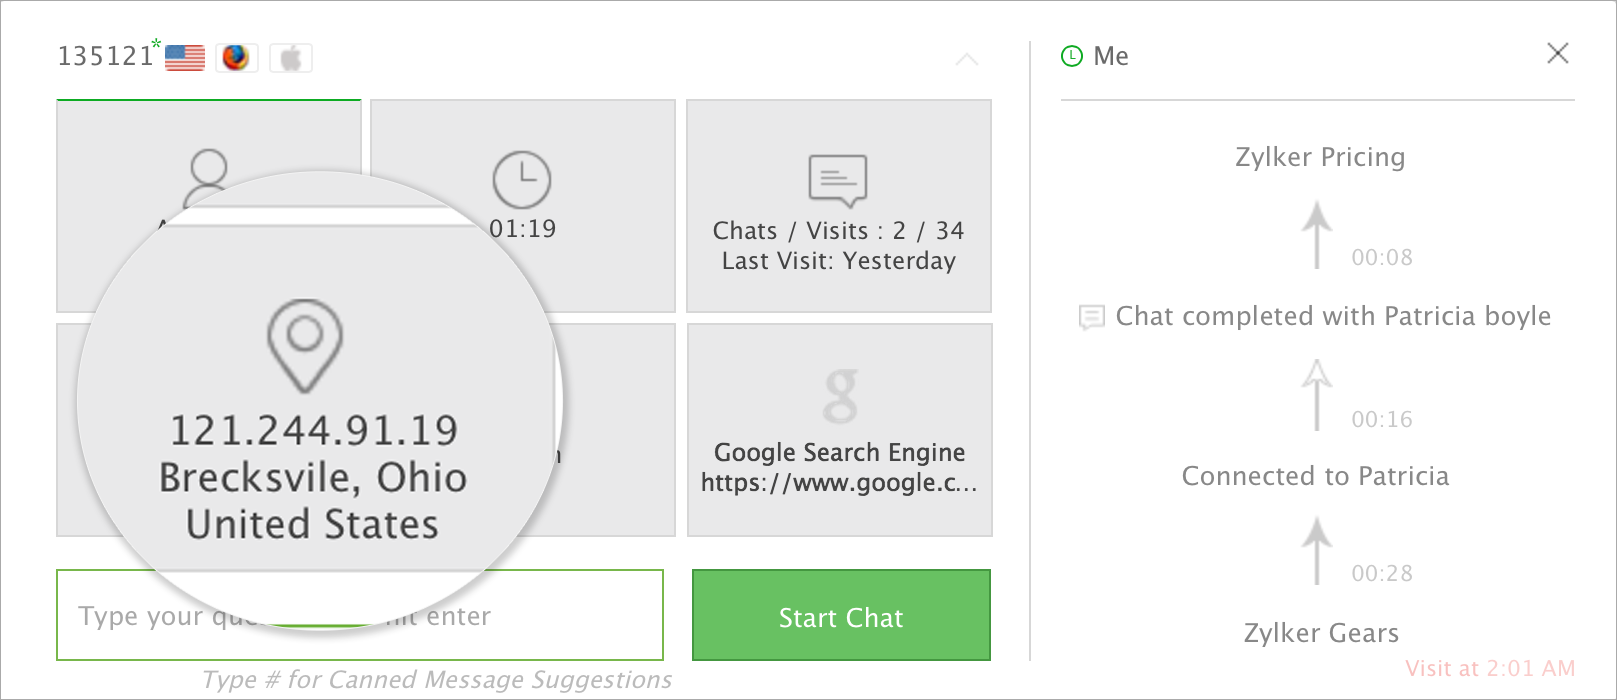Click the chat icon next to Chat completed

coord(1091,317)
